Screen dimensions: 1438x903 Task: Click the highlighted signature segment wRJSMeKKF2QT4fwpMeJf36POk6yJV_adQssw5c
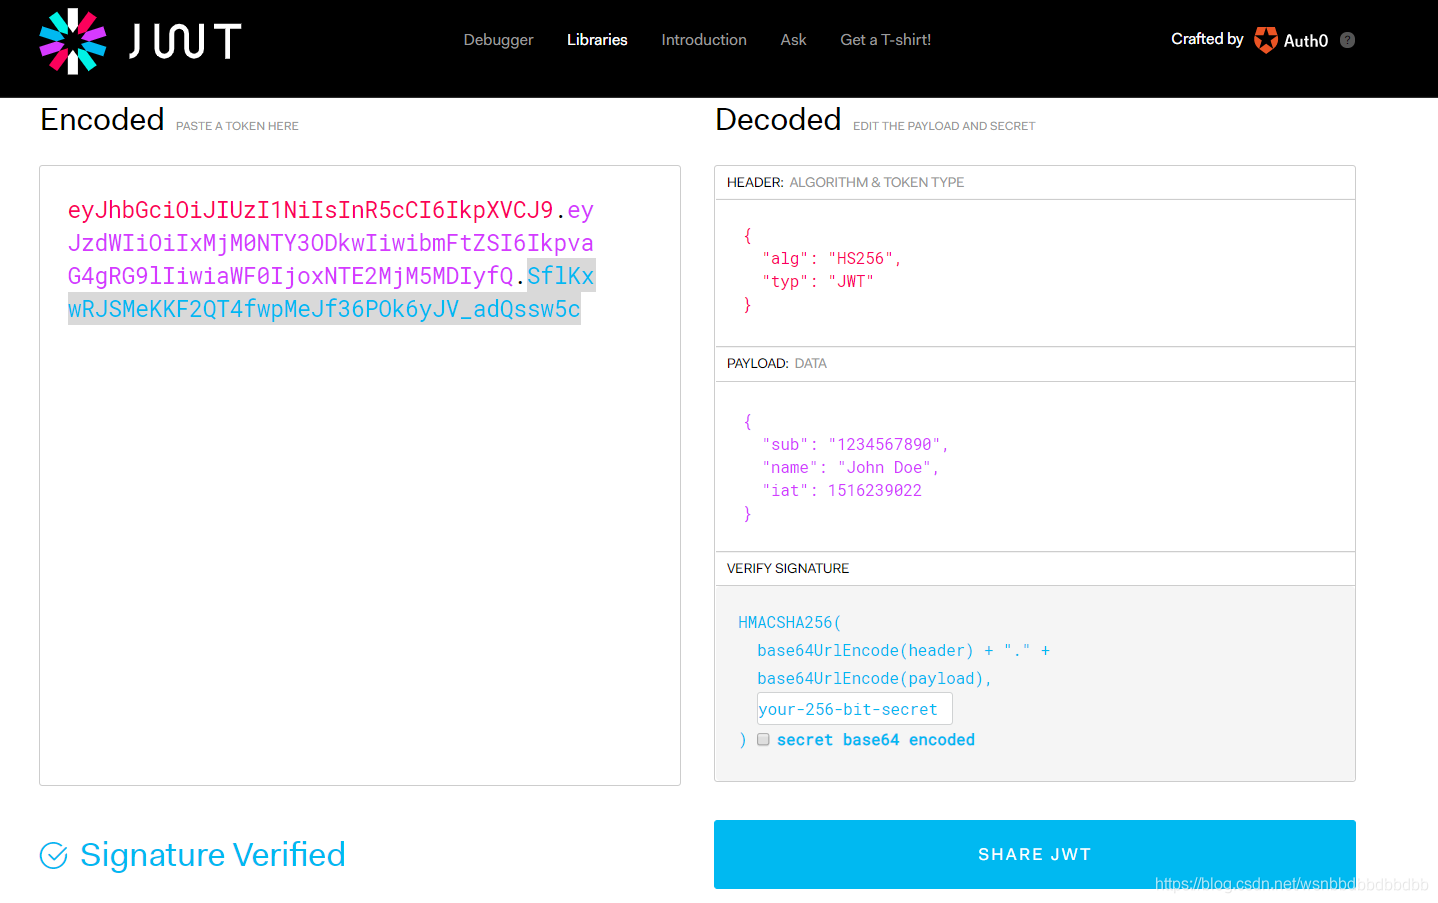tap(324, 309)
